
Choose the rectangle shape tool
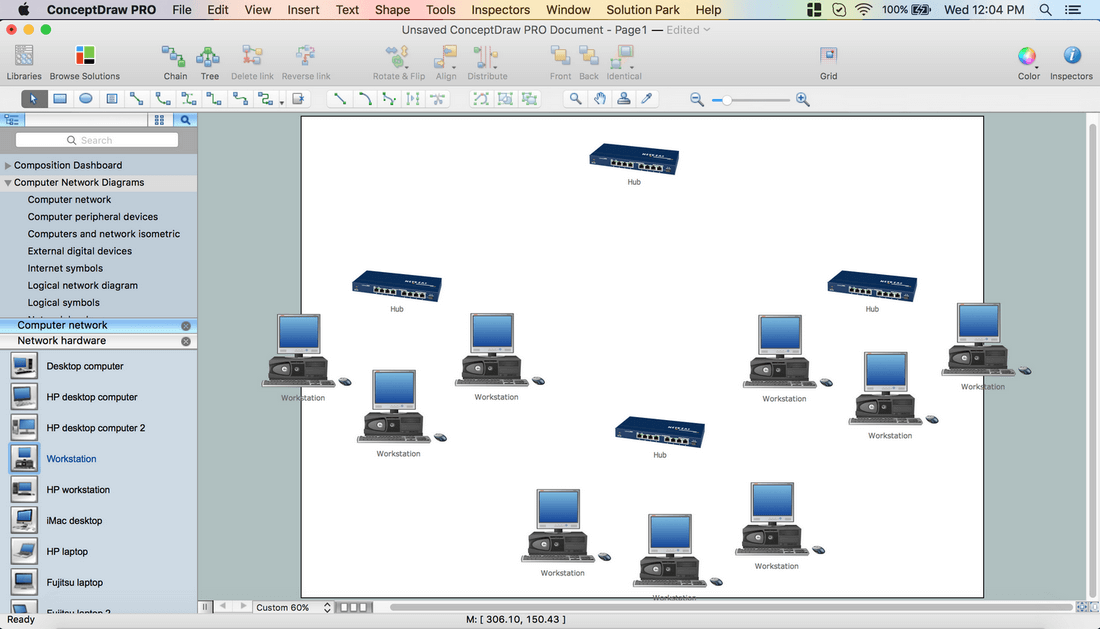pyautogui.click(x=60, y=99)
